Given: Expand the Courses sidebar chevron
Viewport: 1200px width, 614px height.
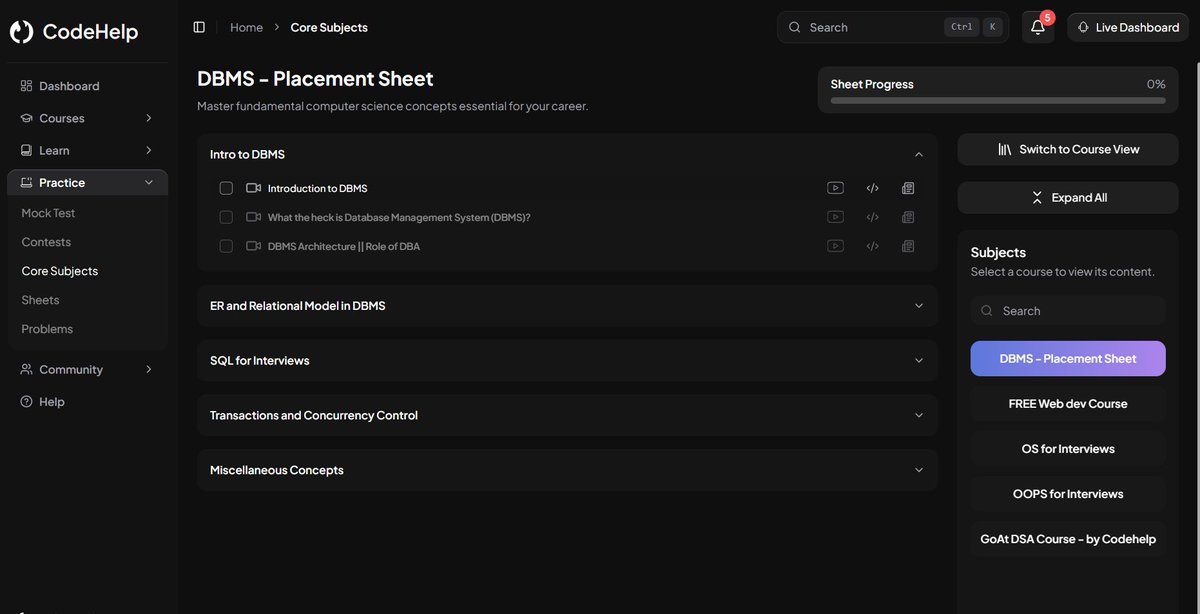Looking at the screenshot, I should click(x=149, y=118).
